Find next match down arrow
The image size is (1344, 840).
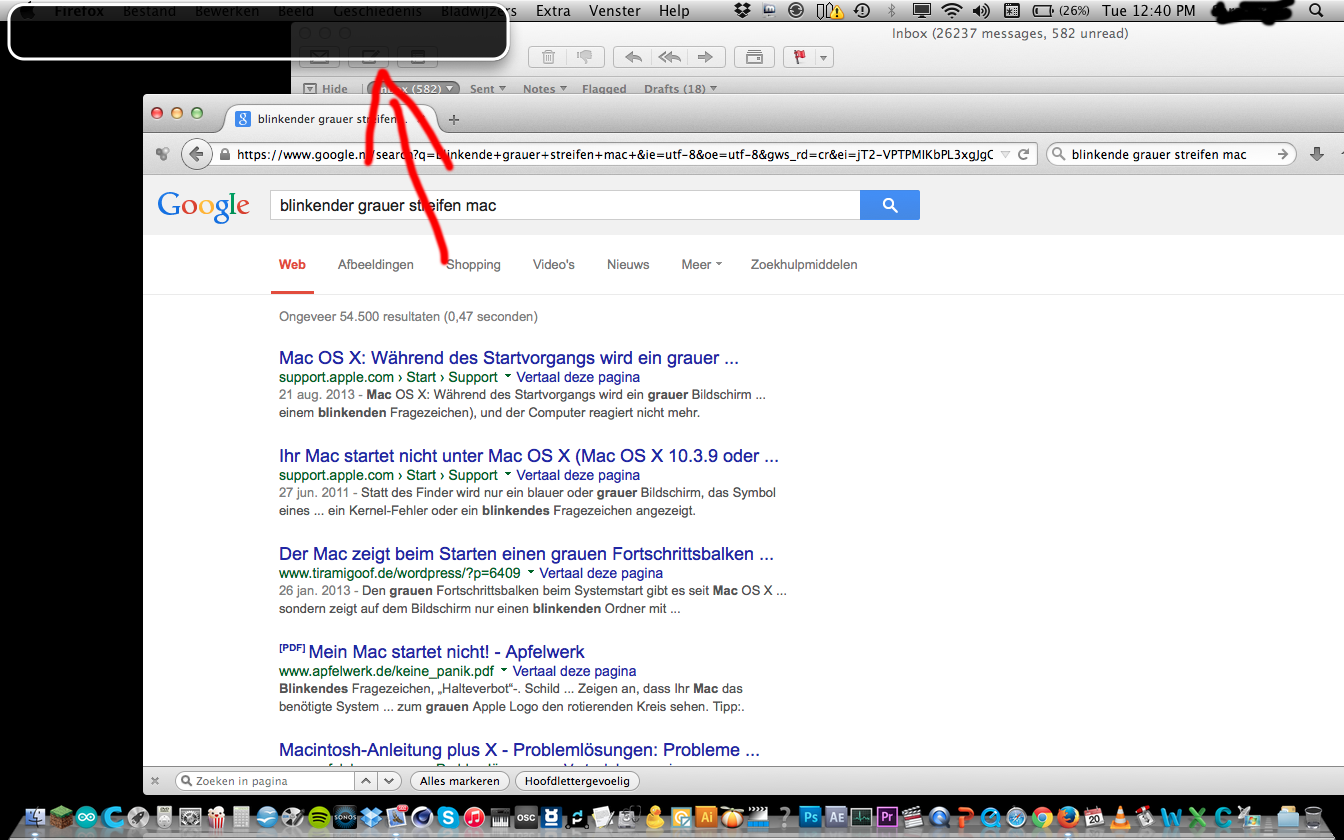[x=389, y=781]
